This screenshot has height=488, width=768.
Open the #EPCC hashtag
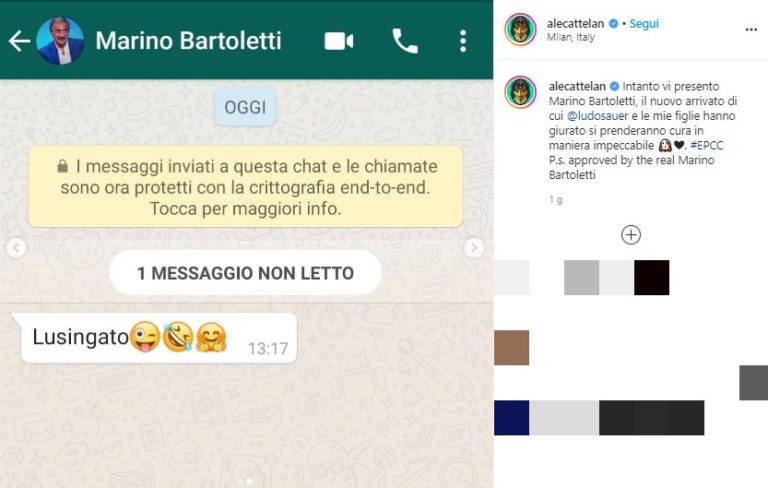tap(706, 146)
